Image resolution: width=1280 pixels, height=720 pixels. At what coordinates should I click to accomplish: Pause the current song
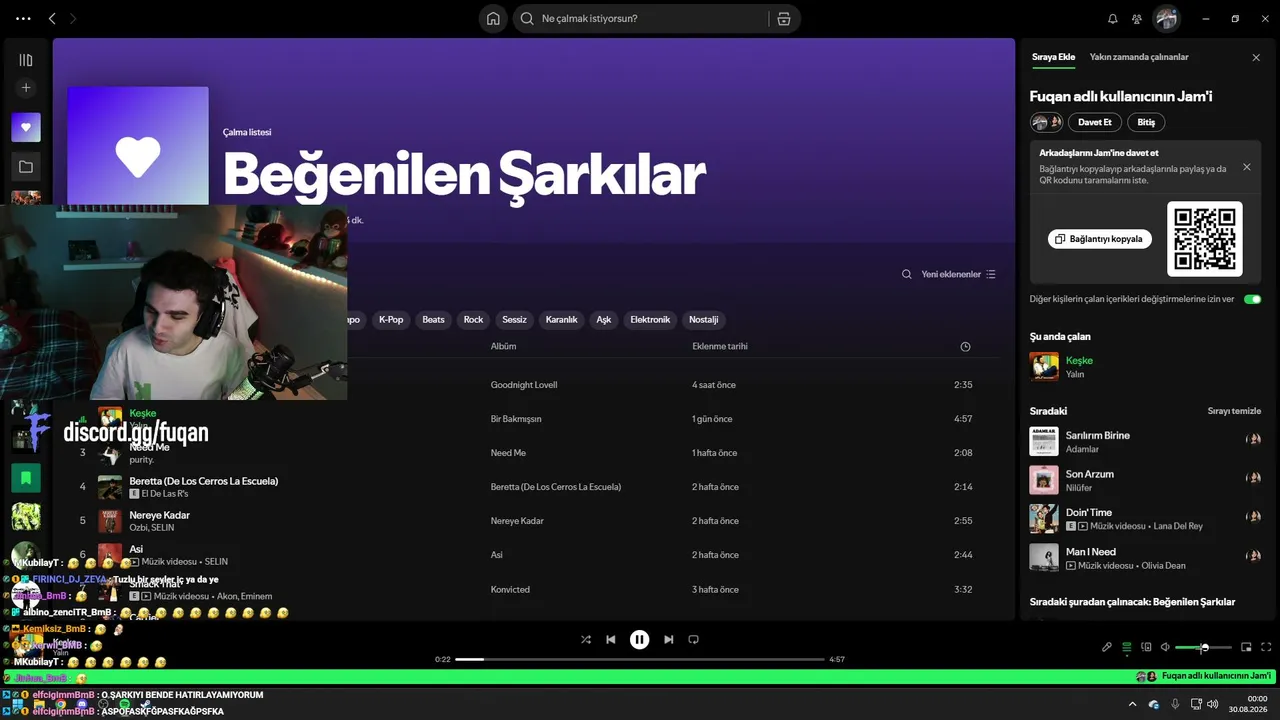coord(639,640)
